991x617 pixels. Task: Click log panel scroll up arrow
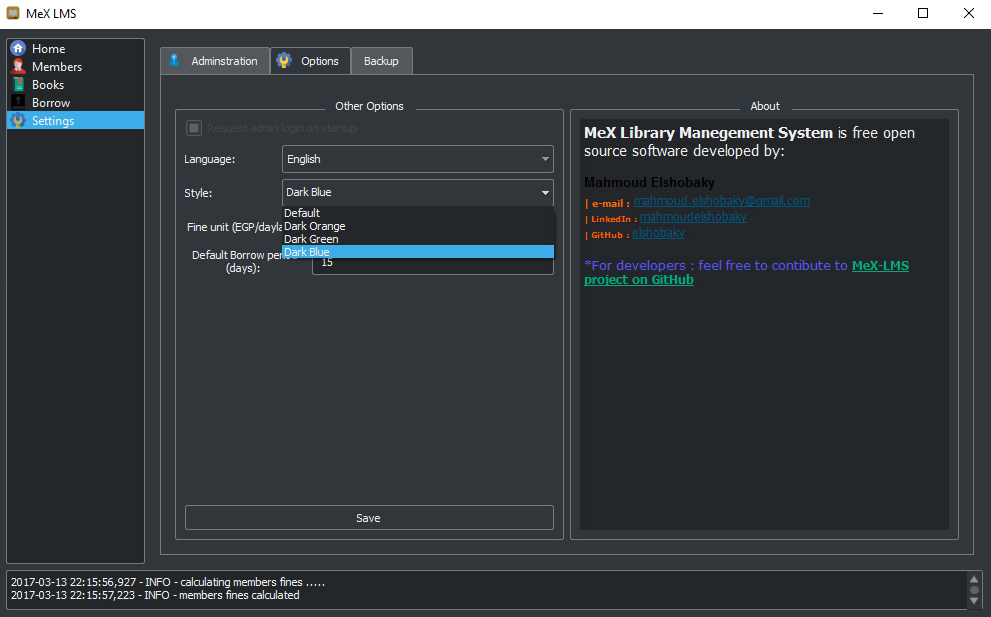pos(974,579)
